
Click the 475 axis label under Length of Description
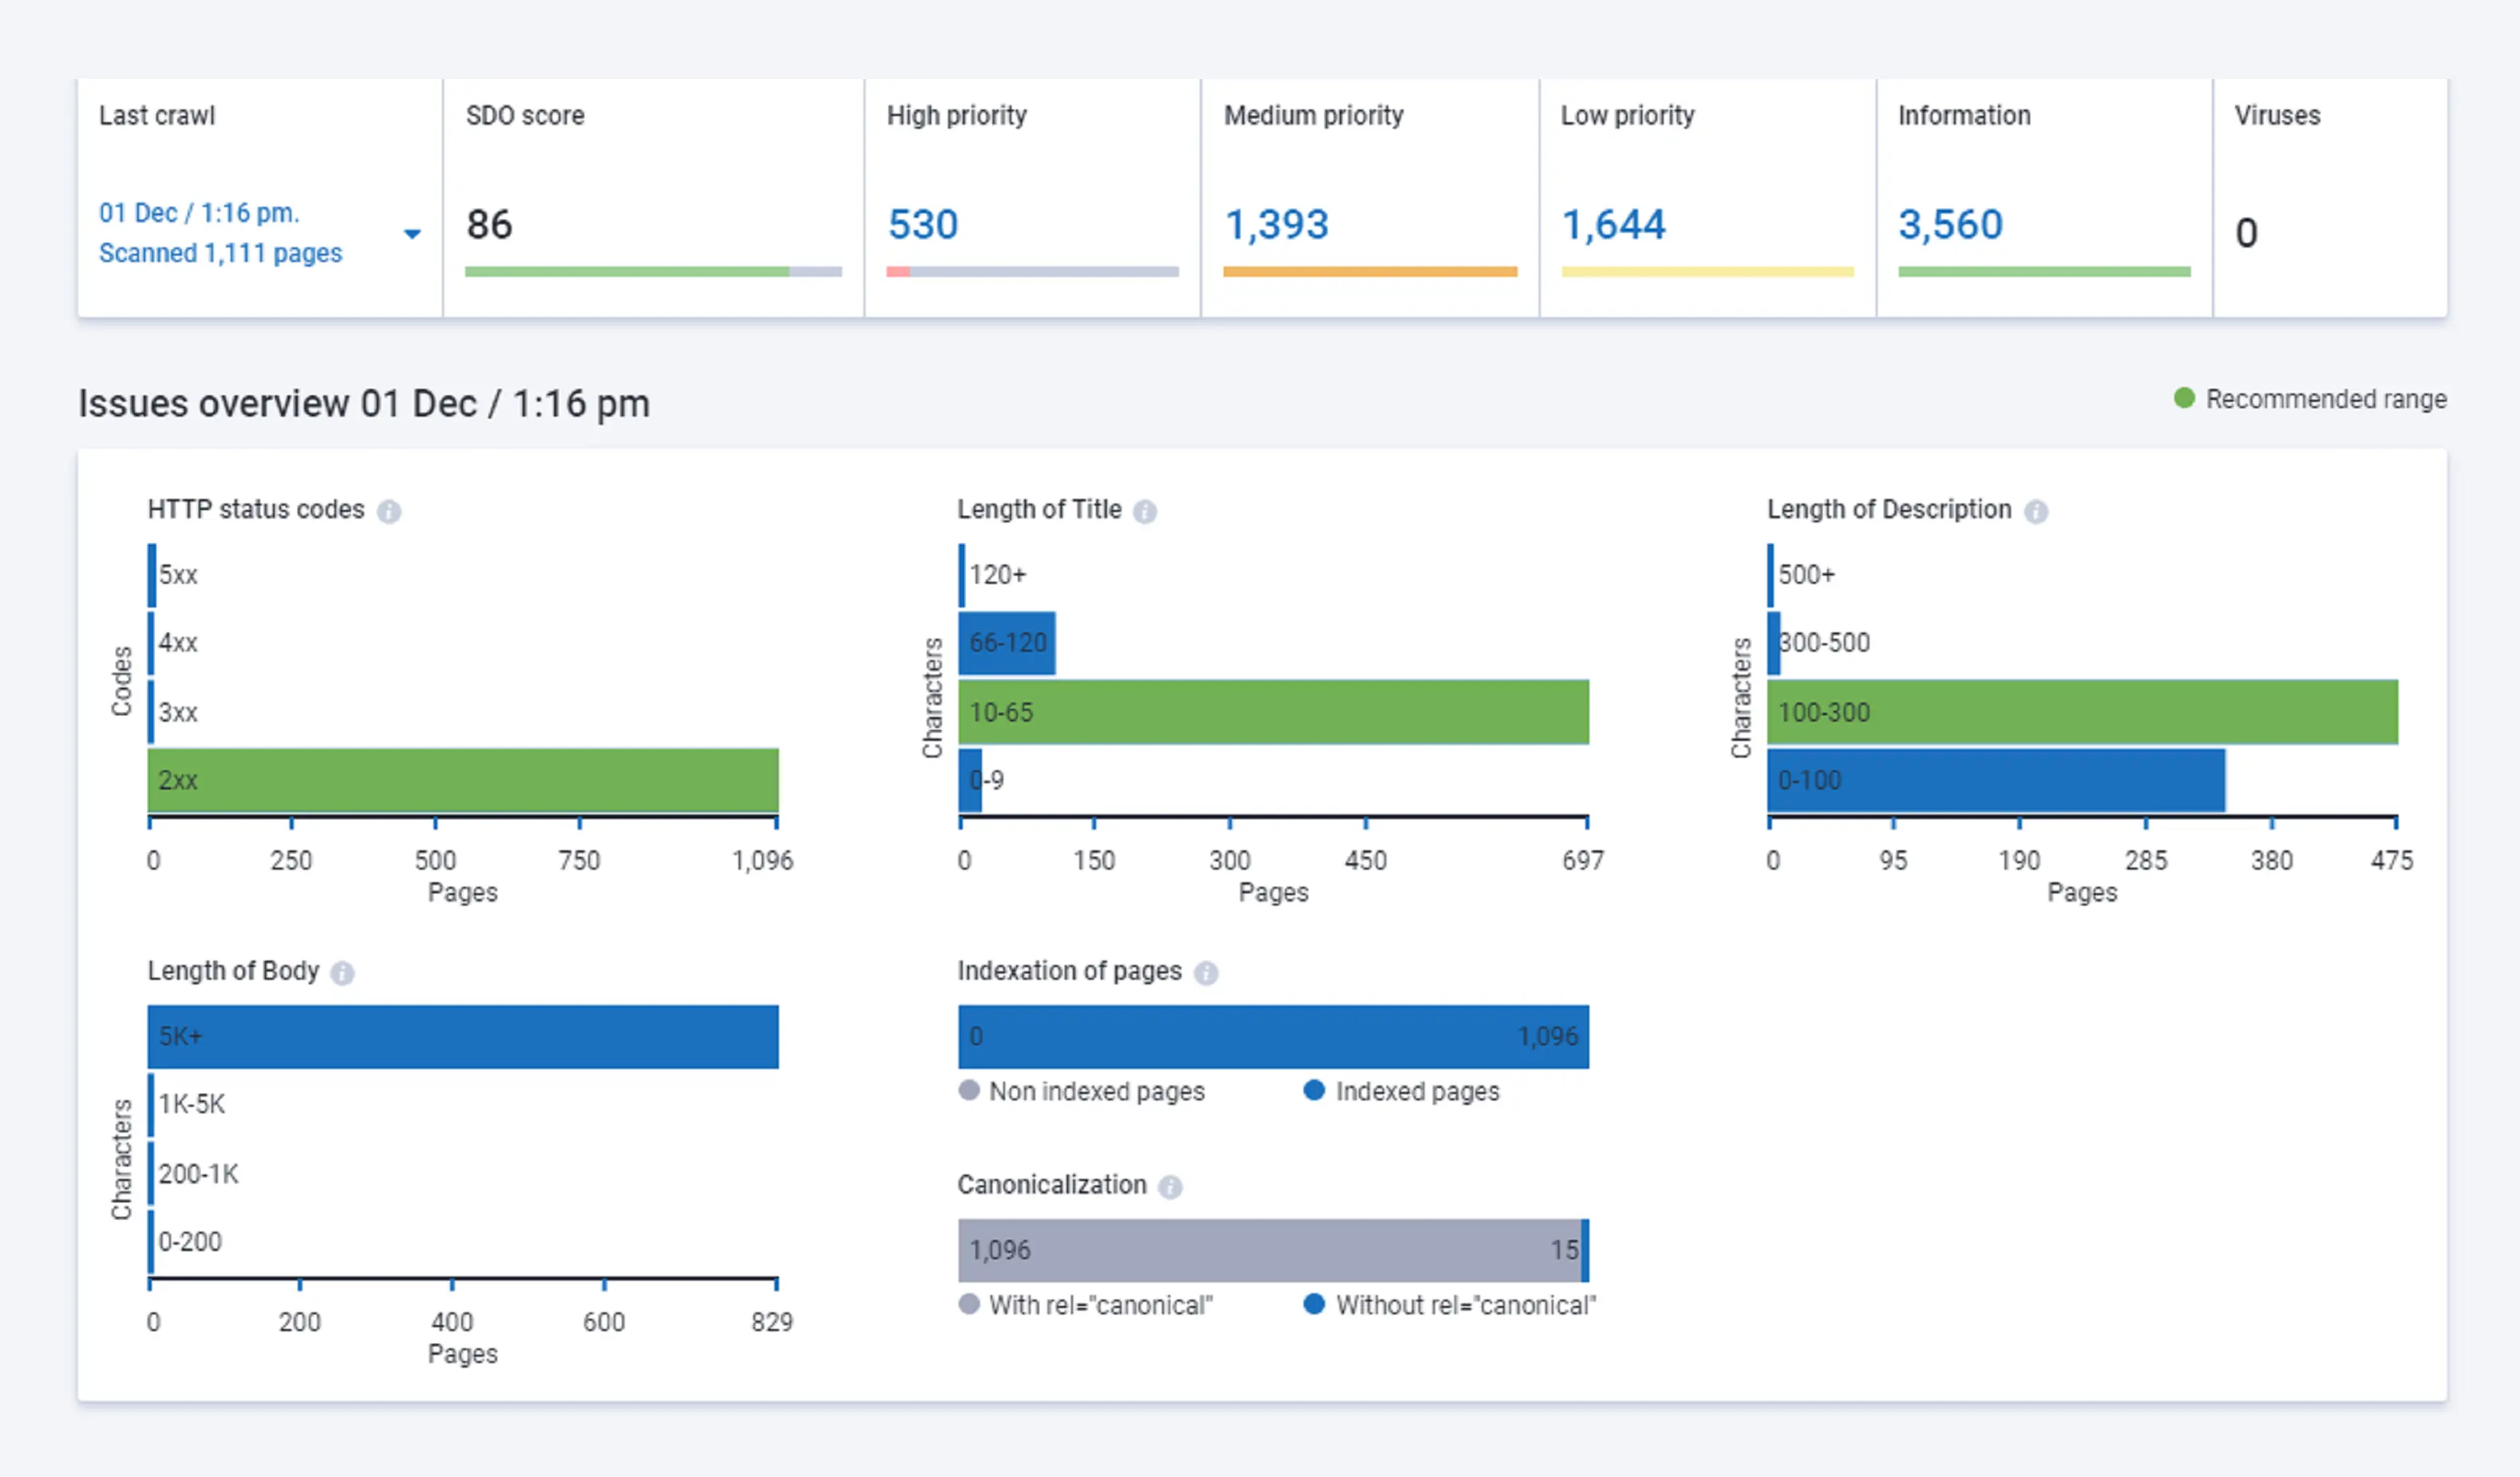2392,860
